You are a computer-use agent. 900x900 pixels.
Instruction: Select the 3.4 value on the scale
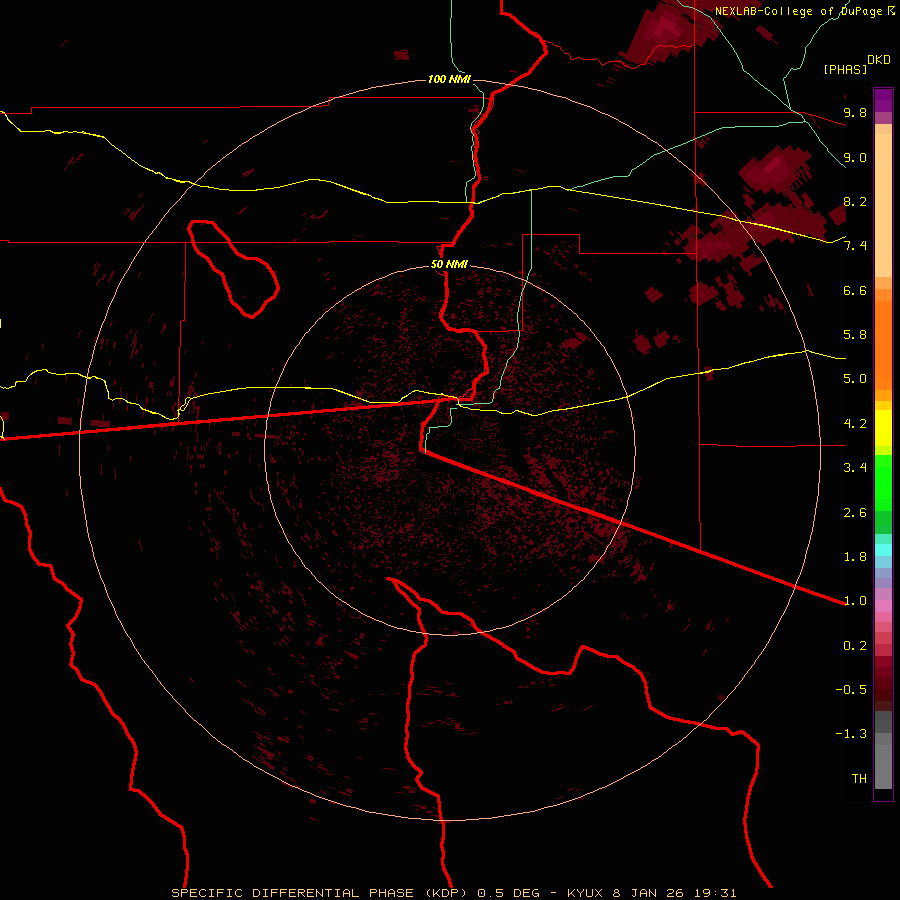[855, 468]
